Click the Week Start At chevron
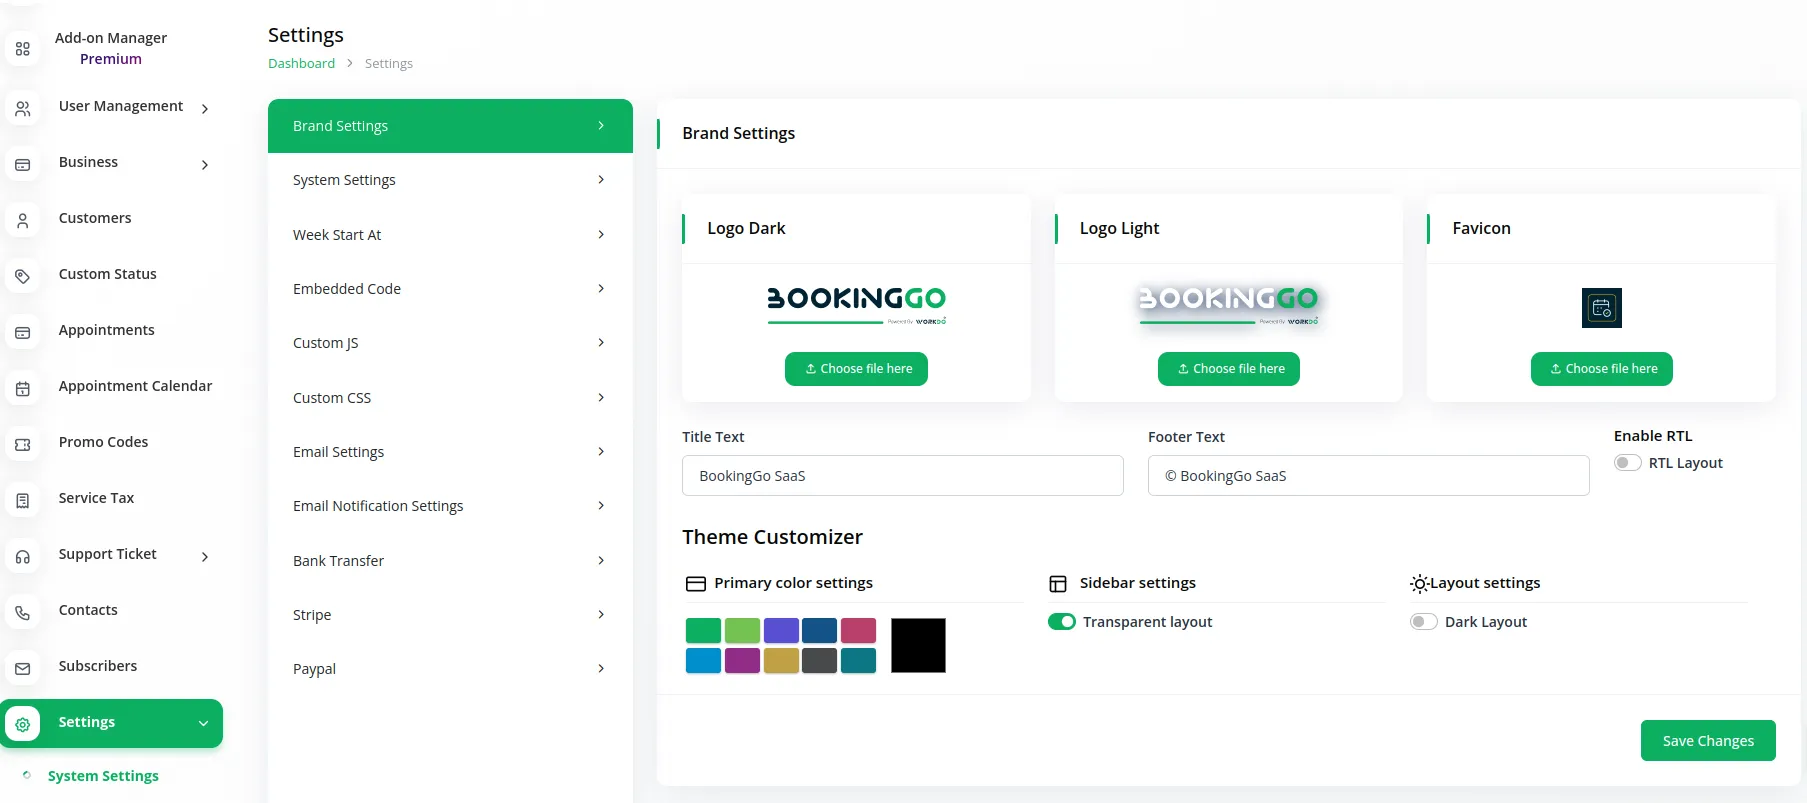This screenshot has height=803, width=1807. (601, 235)
